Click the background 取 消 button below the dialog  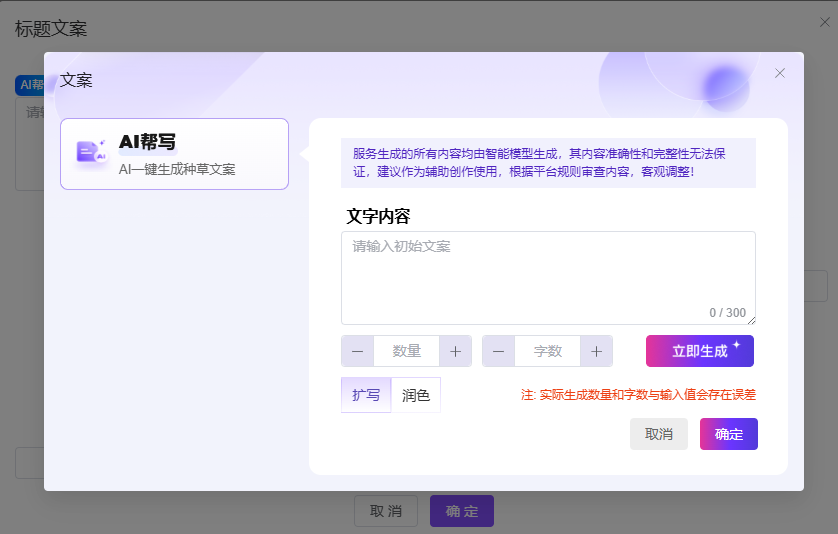[385, 511]
